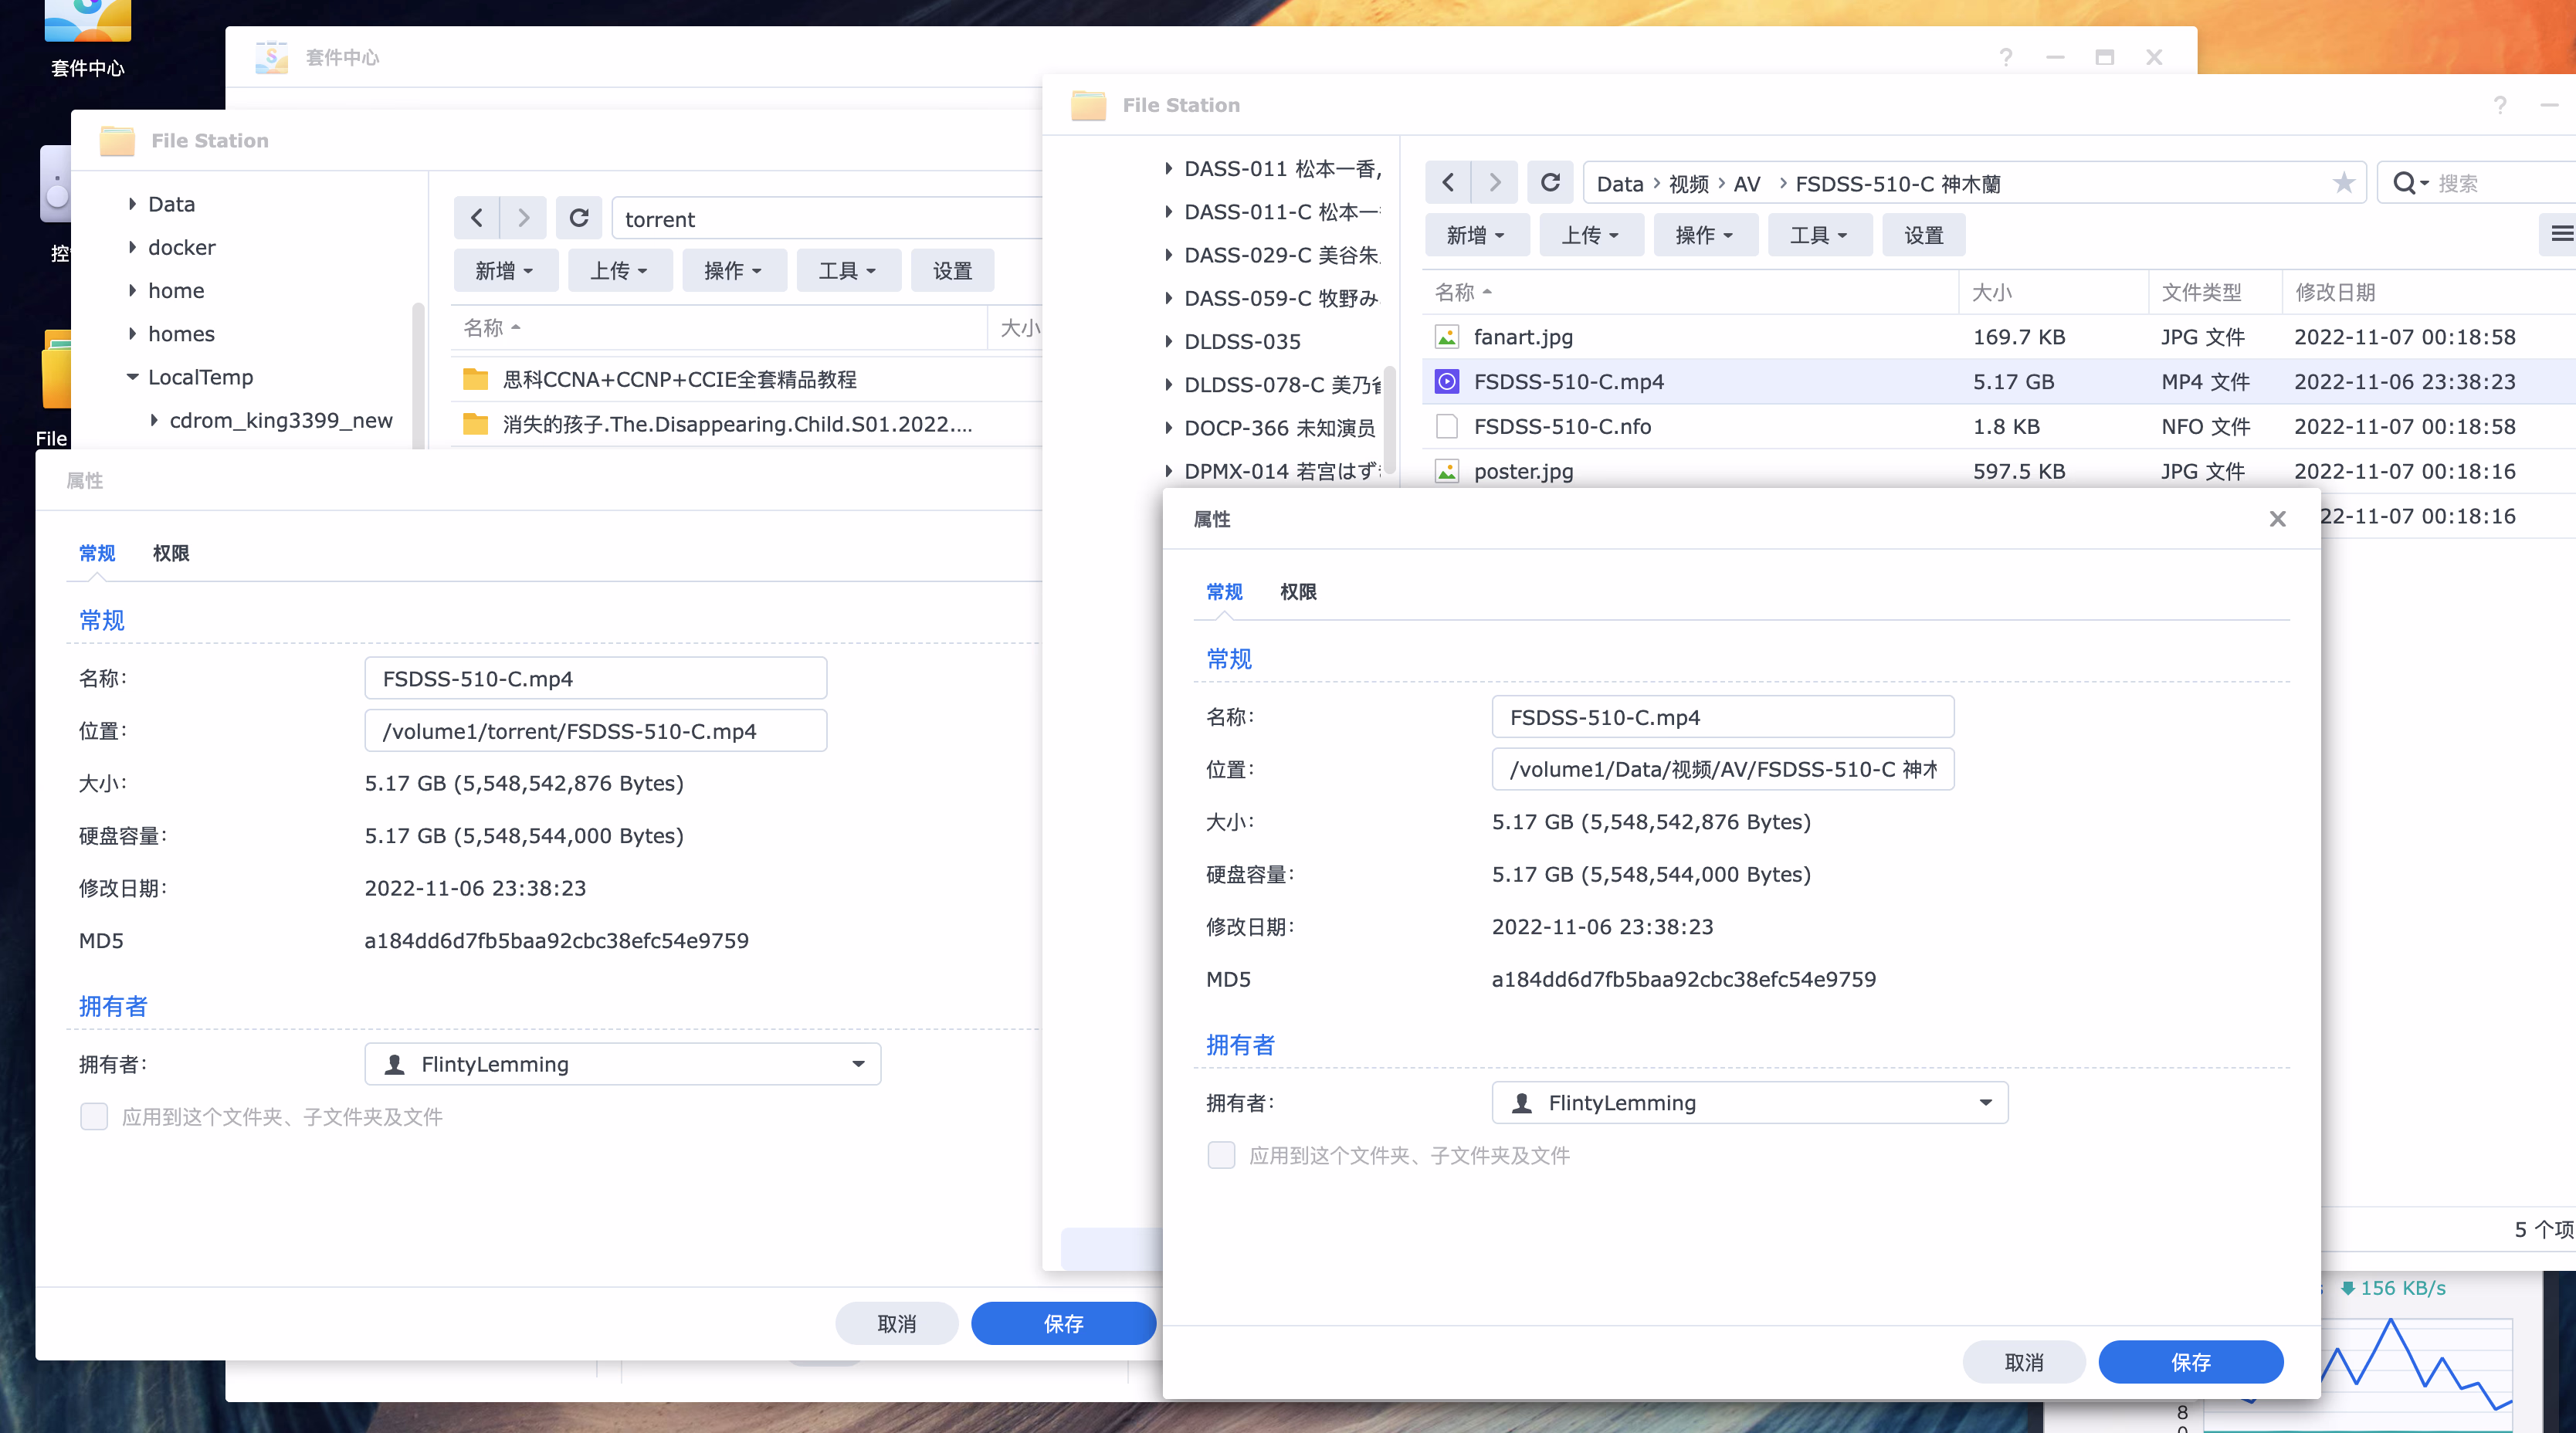Screen dimensions: 2576x1433
Task: Click forward arrow in torrent File Station
Action: pos(523,218)
